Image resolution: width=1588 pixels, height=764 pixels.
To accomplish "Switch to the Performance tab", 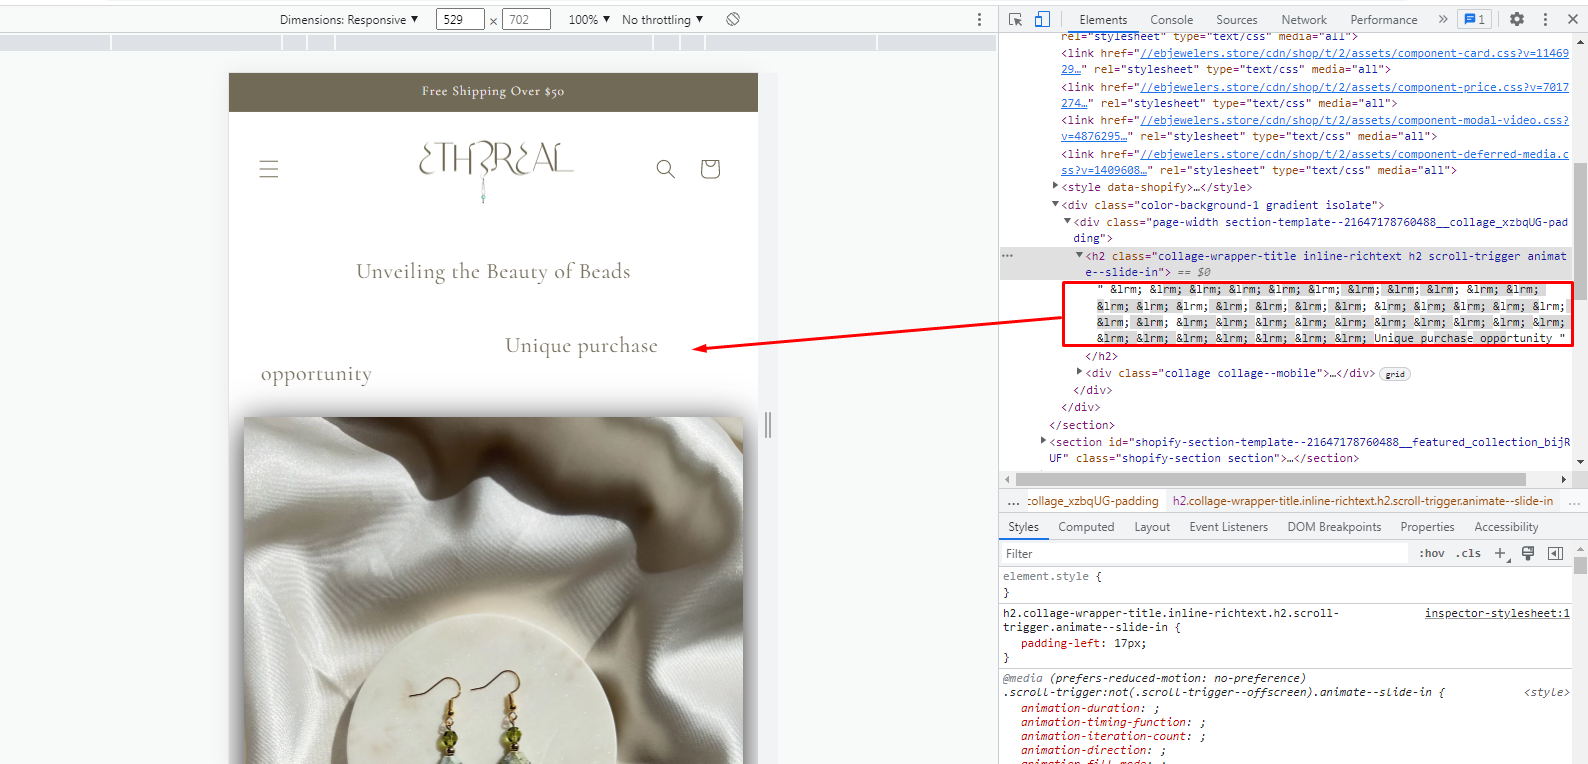I will [1383, 19].
